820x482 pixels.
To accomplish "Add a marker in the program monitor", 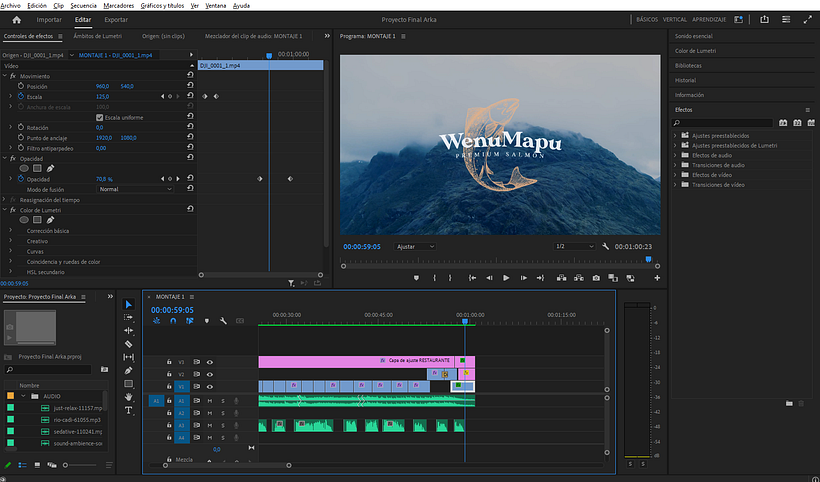I will [x=416, y=278].
